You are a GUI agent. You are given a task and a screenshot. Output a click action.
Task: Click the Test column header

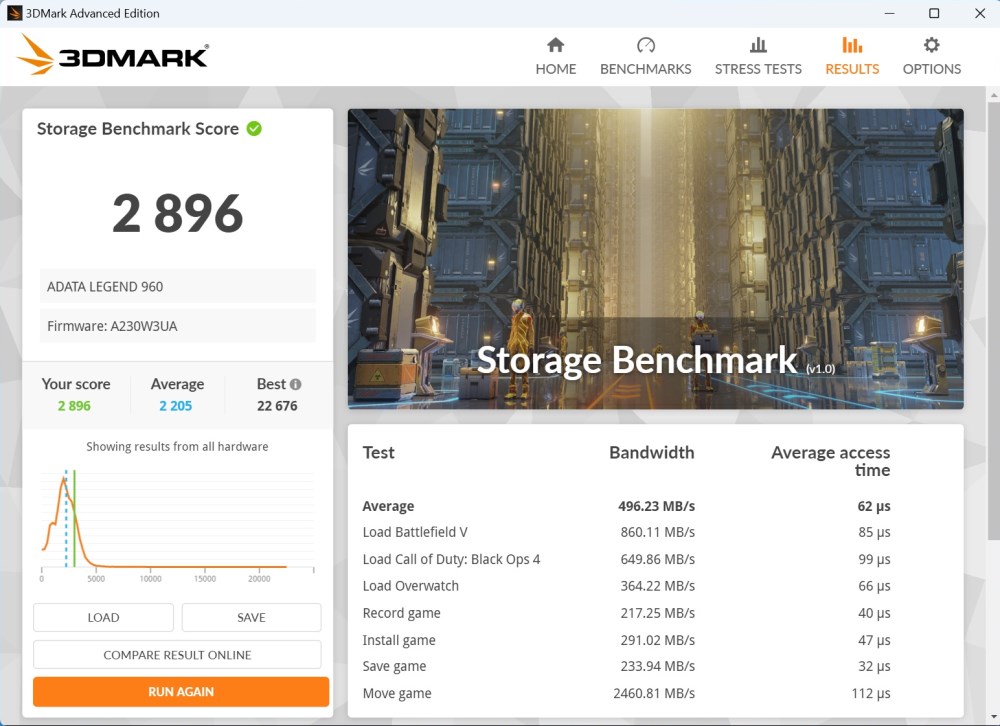pos(378,452)
